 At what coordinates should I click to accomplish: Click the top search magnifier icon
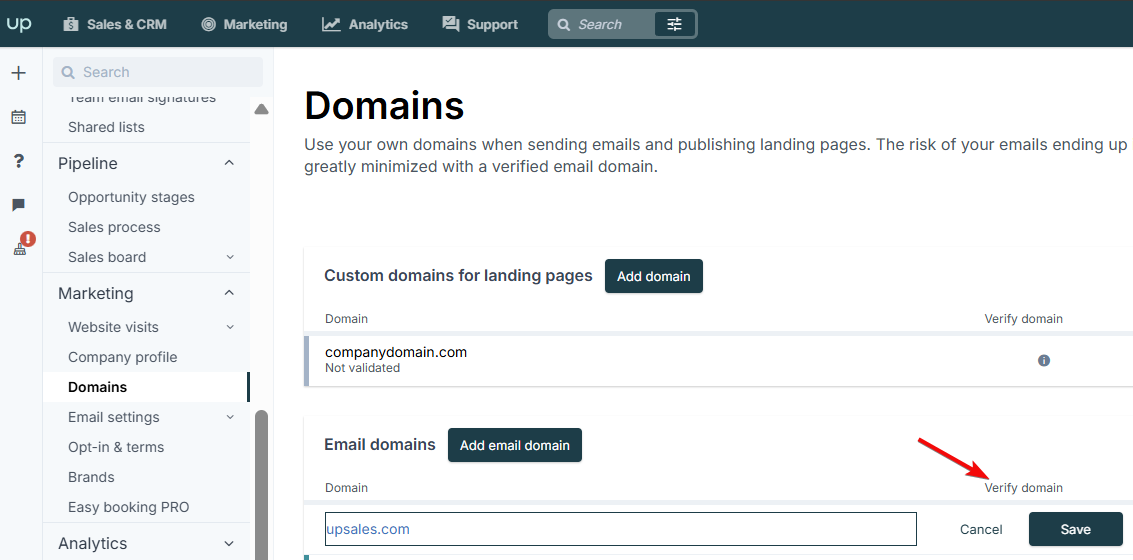564,25
